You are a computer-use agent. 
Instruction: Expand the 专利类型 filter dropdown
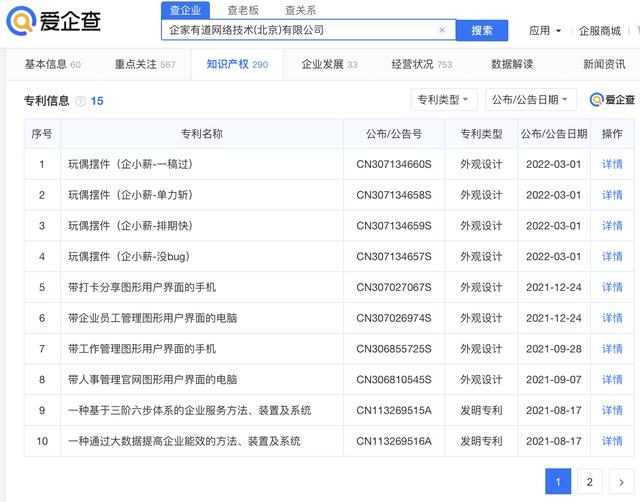pos(444,100)
